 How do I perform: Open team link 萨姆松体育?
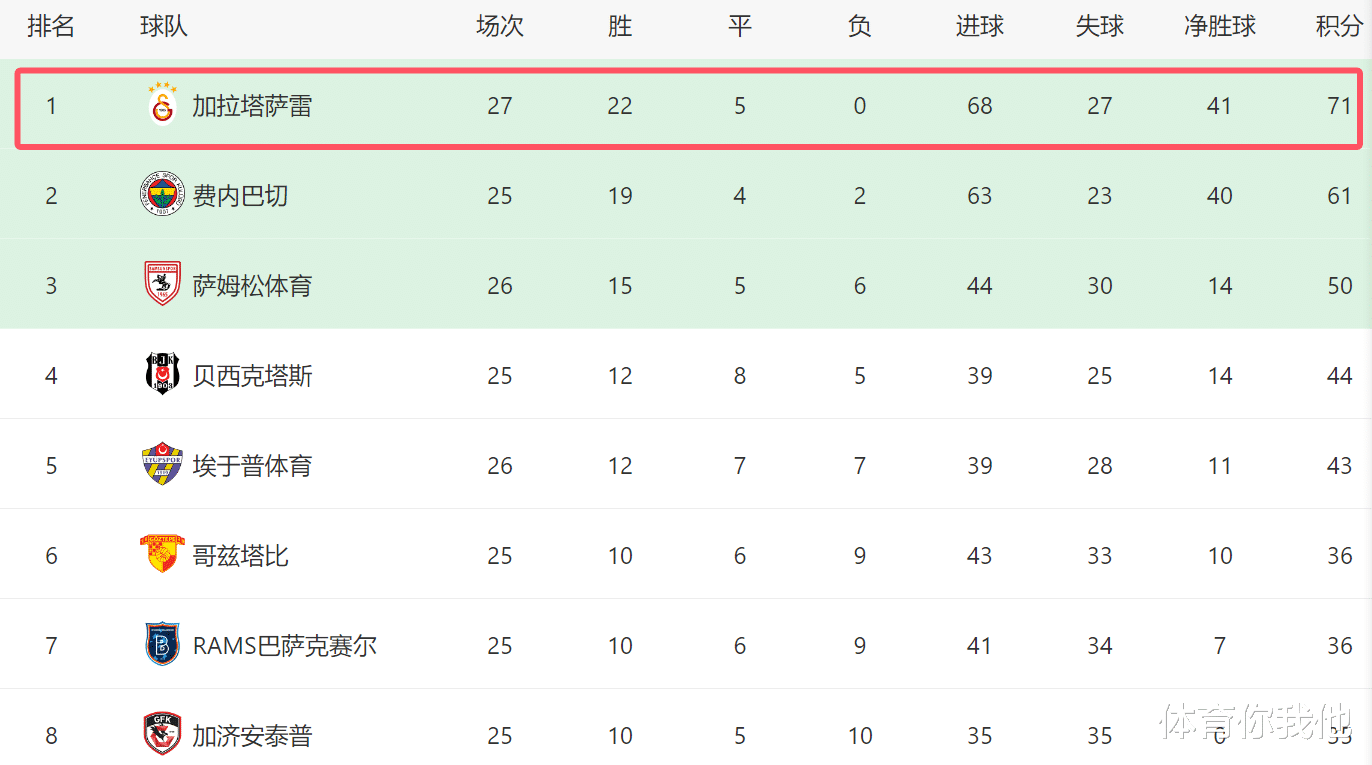tap(252, 286)
